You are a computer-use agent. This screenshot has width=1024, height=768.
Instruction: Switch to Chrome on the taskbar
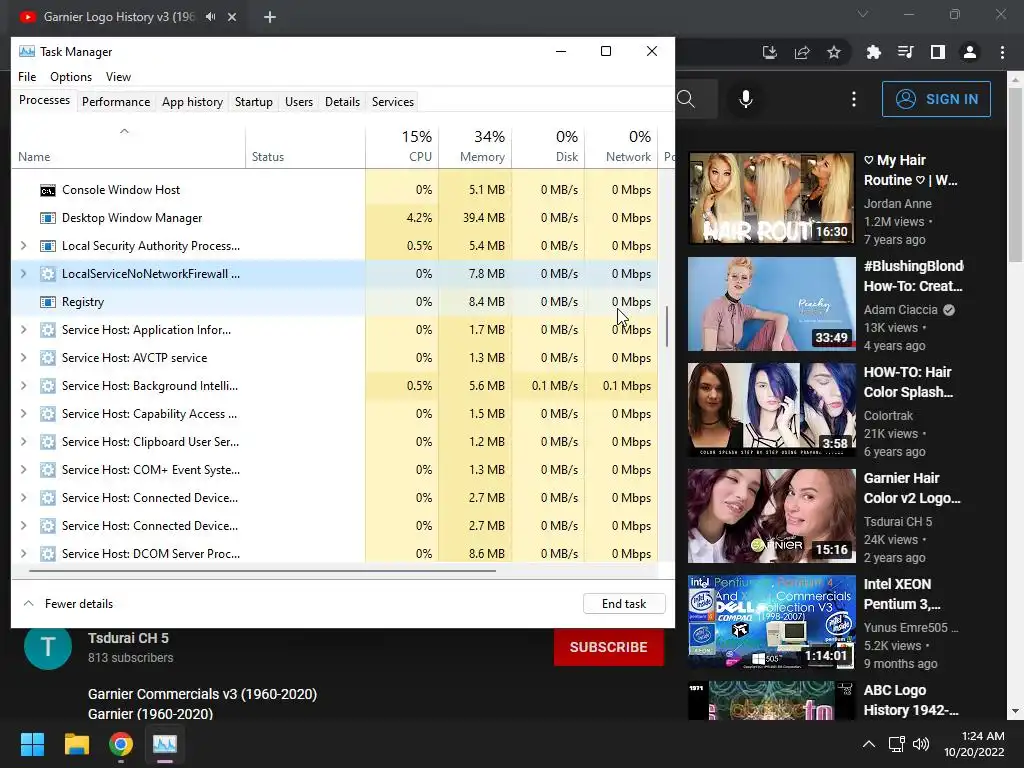coord(121,744)
